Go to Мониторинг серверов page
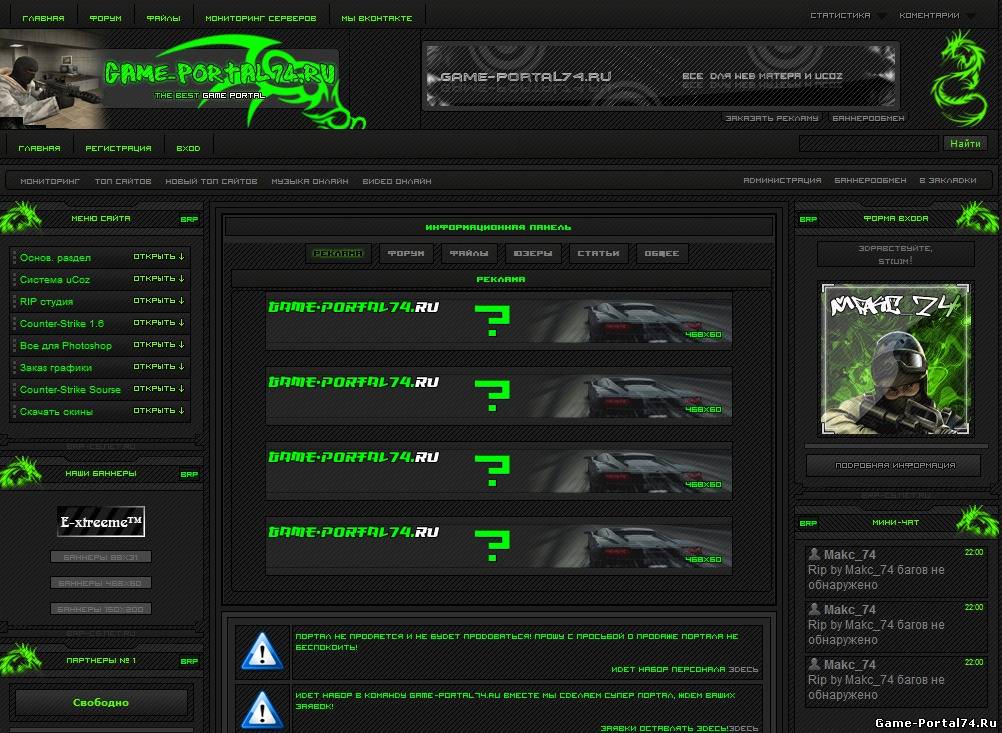1002x733 pixels. (x=261, y=19)
